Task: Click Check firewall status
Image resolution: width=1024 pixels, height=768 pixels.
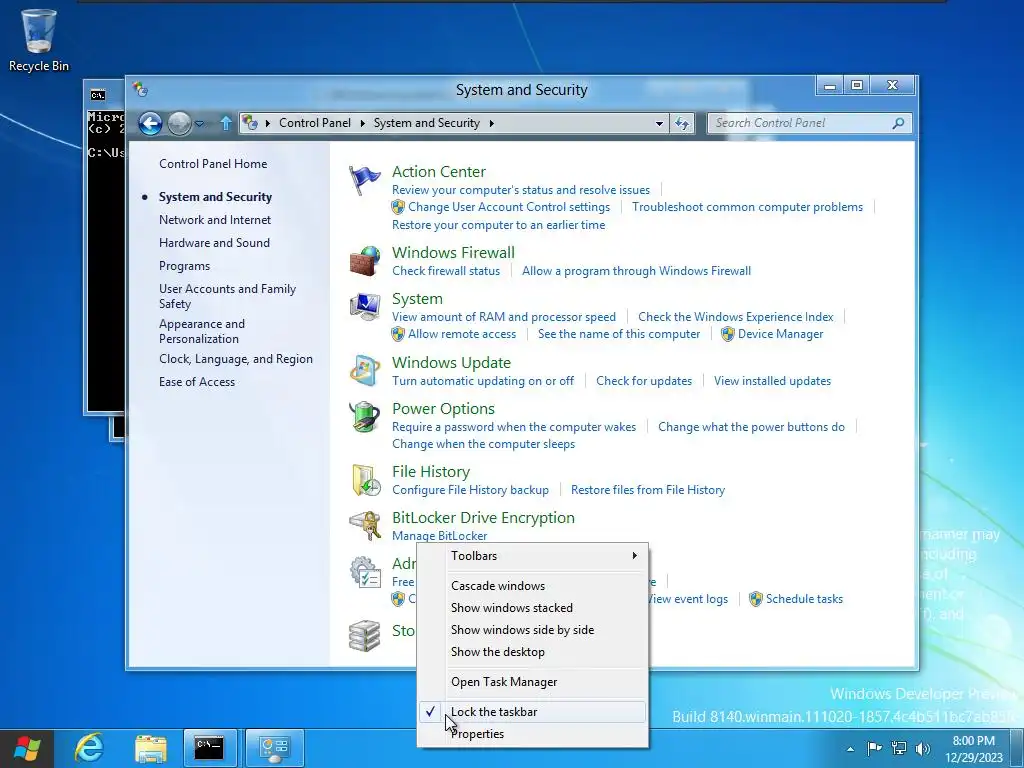Action: [x=446, y=271]
